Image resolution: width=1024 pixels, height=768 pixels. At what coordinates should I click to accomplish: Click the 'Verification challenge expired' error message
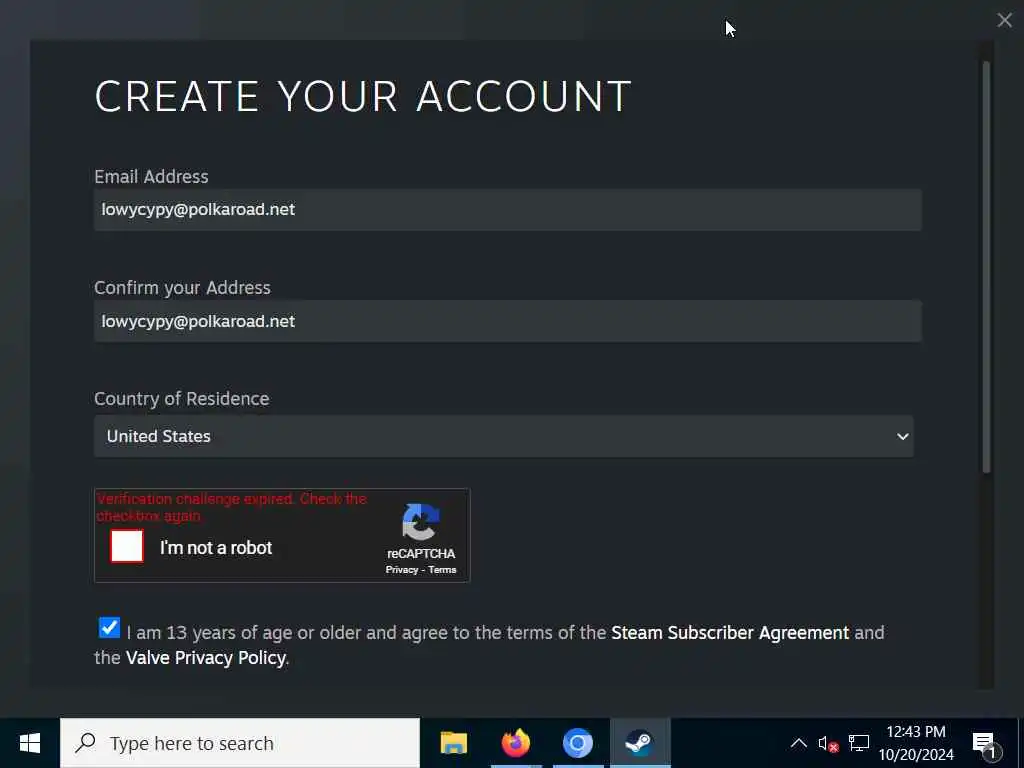click(x=232, y=507)
